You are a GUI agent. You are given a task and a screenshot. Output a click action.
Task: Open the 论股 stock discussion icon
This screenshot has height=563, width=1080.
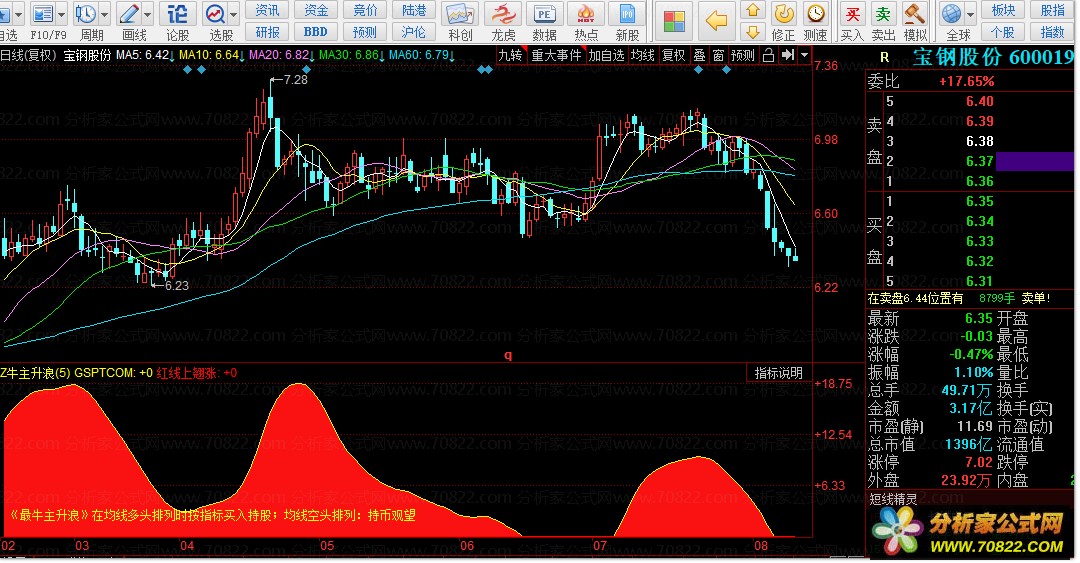(x=177, y=14)
